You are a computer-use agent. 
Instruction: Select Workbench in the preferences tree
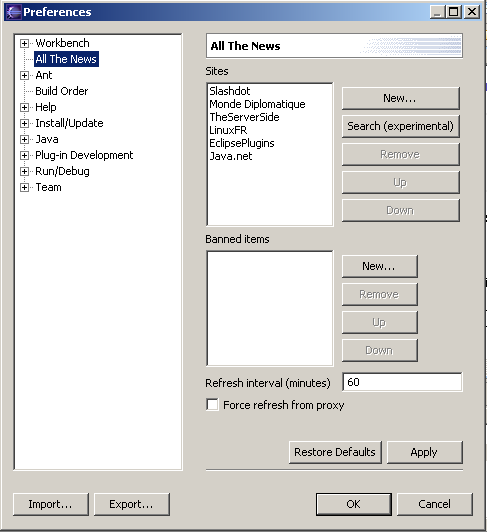click(x=62, y=43)
